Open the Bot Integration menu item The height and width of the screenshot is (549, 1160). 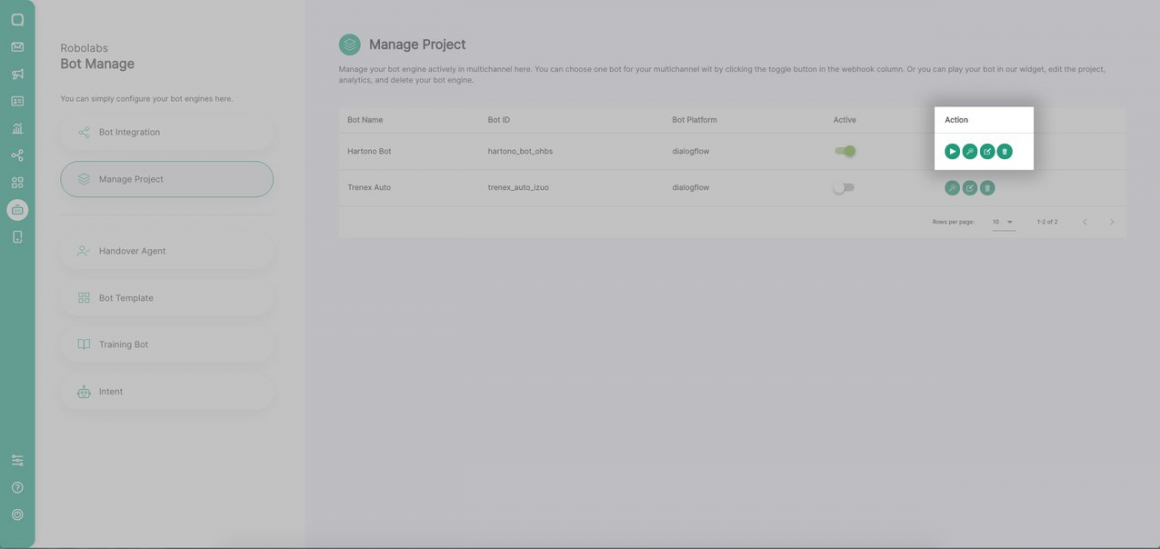coord(166,132)
